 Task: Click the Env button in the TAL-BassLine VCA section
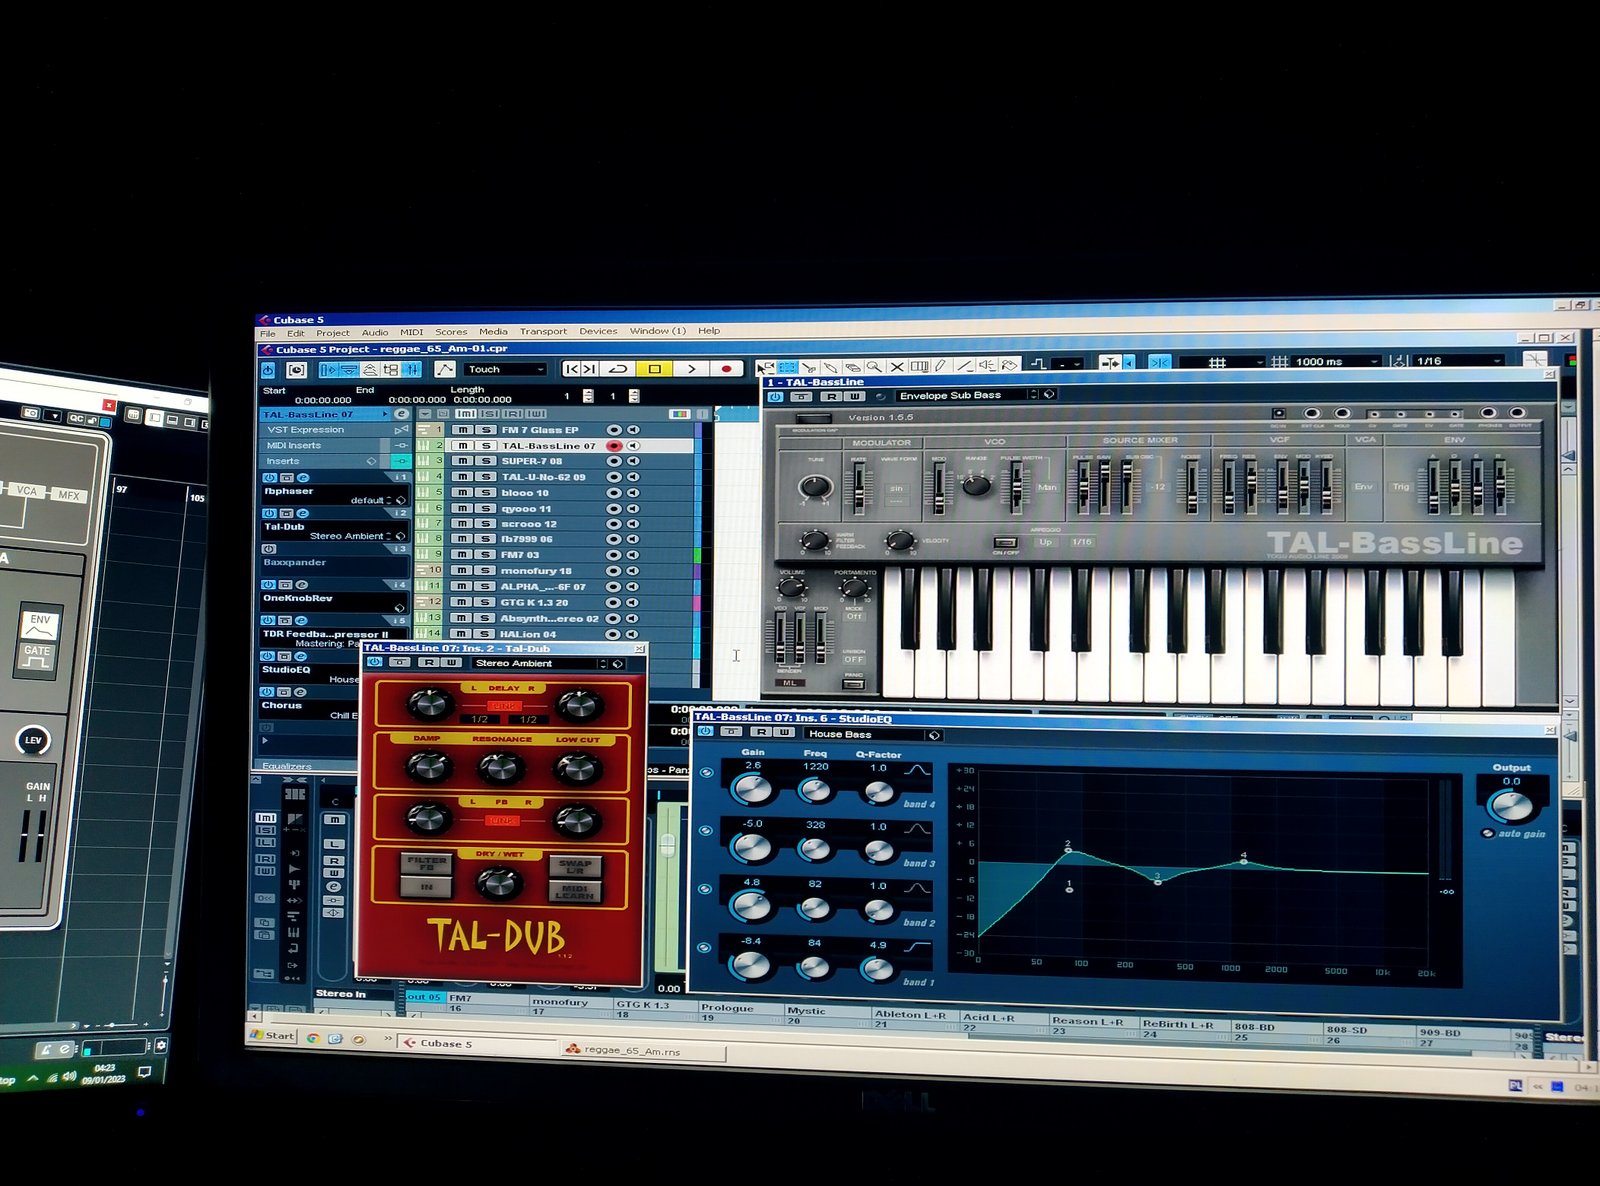(1363, 487)
